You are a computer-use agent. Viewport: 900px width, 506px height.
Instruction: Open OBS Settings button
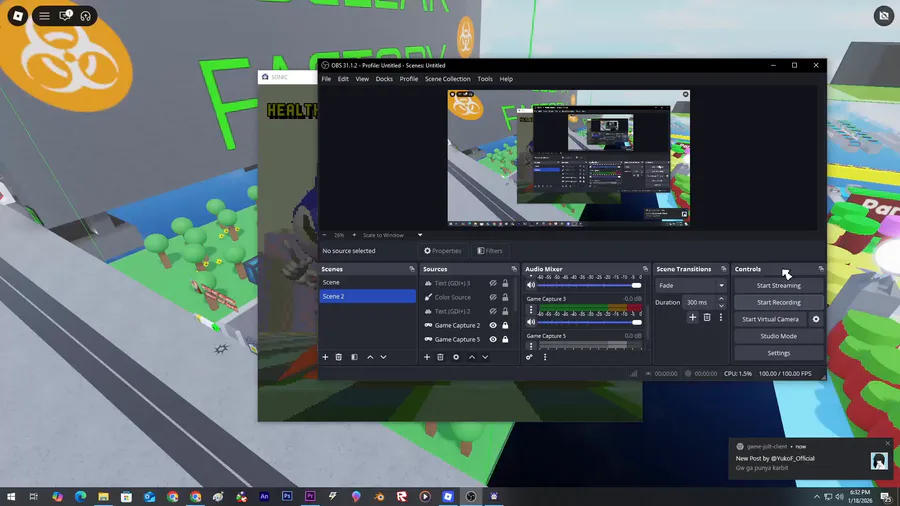(778, 353)
